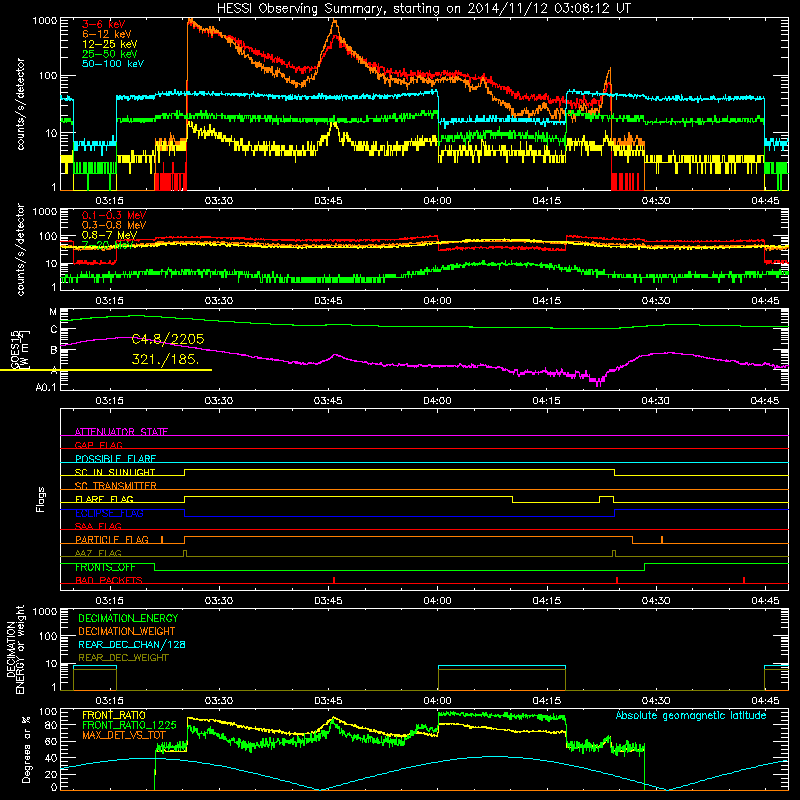The height and width of the screenshot is (800, 800).
Task: Click counts/s/detector axis title of top panel
Action: tap(20, 104)
